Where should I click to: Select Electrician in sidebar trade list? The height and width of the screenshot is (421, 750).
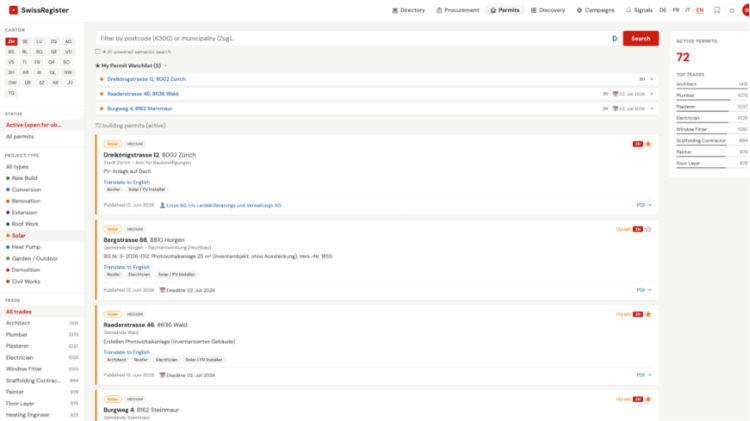(x=42, y=357)
